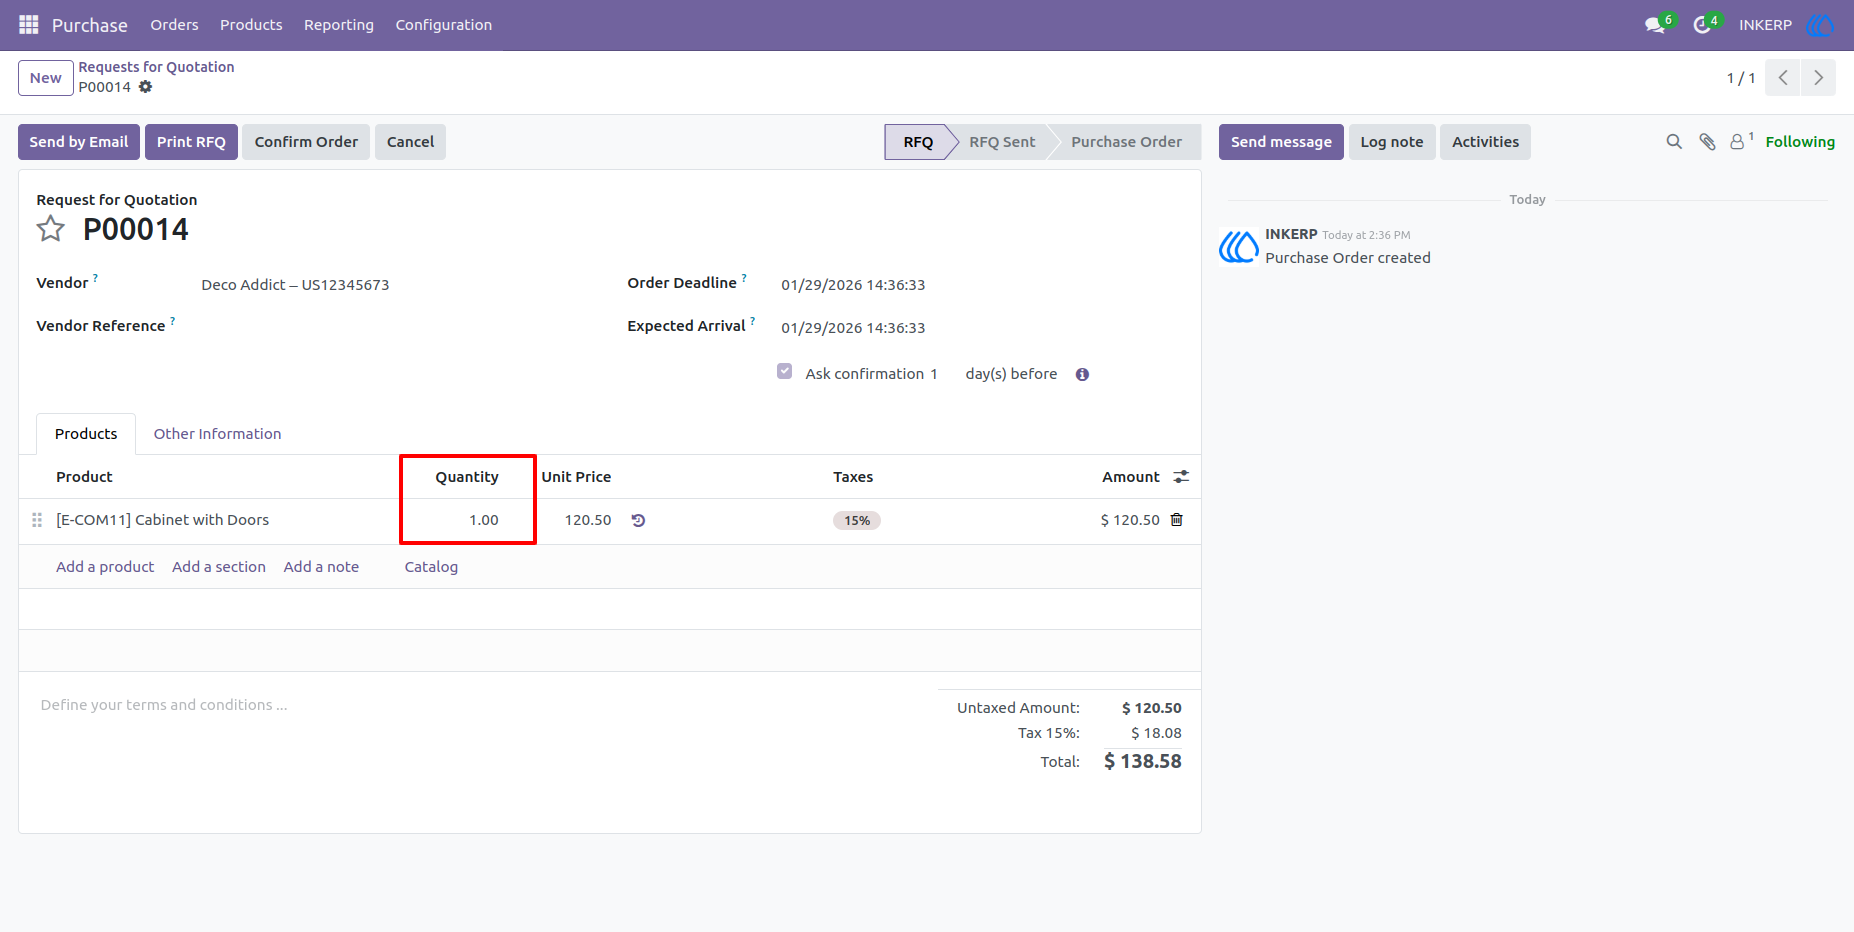Click the Cancel button
The width and height of the screenshot is (1854, 932).
[410, 142]
